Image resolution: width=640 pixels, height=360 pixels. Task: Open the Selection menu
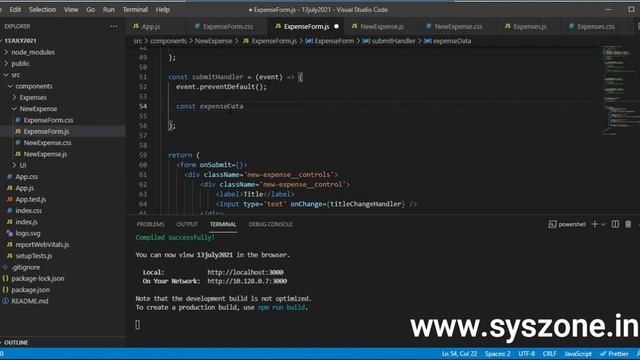[x=42, y=9]
